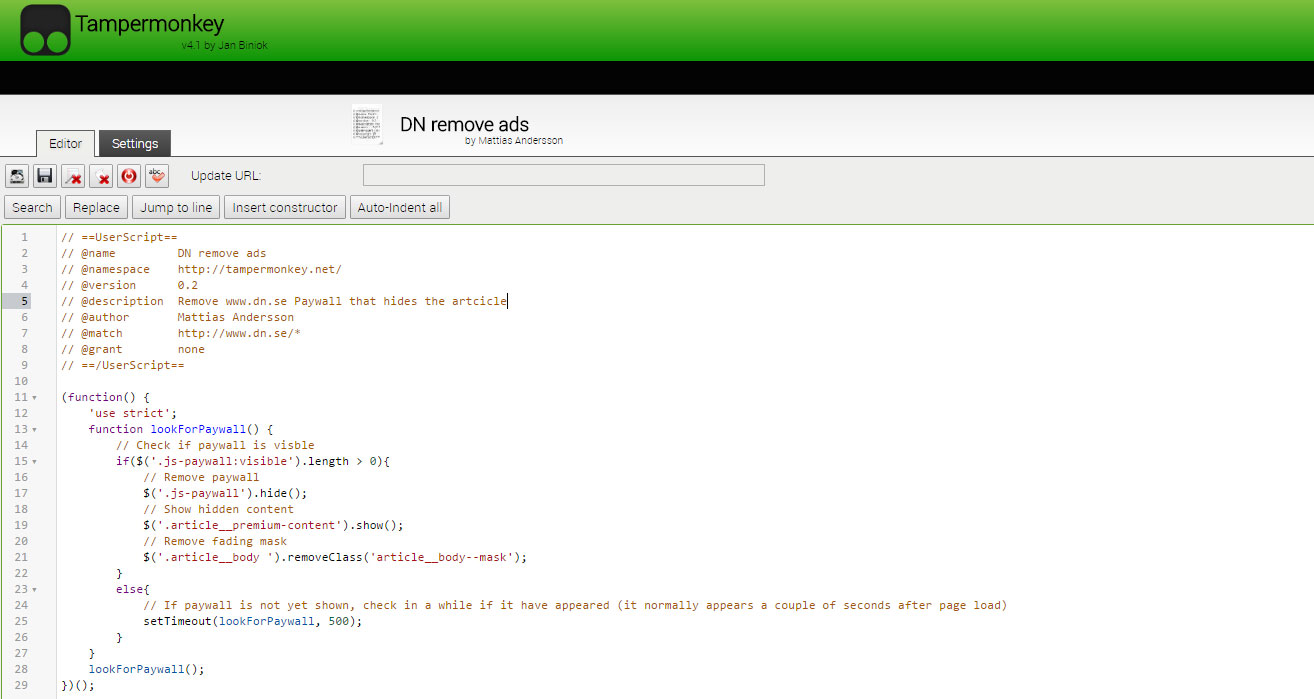This screenshot has width=1314, height=699.
Task: Click the red power icon to disable the script
Action: (129, 176)
